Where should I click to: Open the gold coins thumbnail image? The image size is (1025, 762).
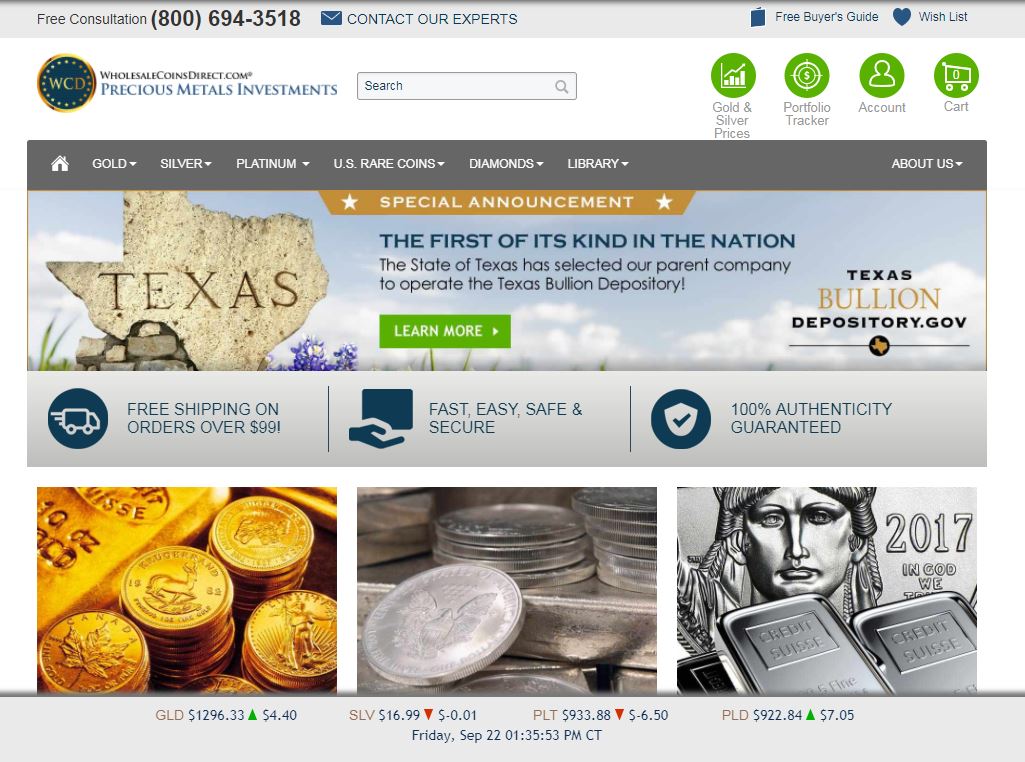point(187,590)
